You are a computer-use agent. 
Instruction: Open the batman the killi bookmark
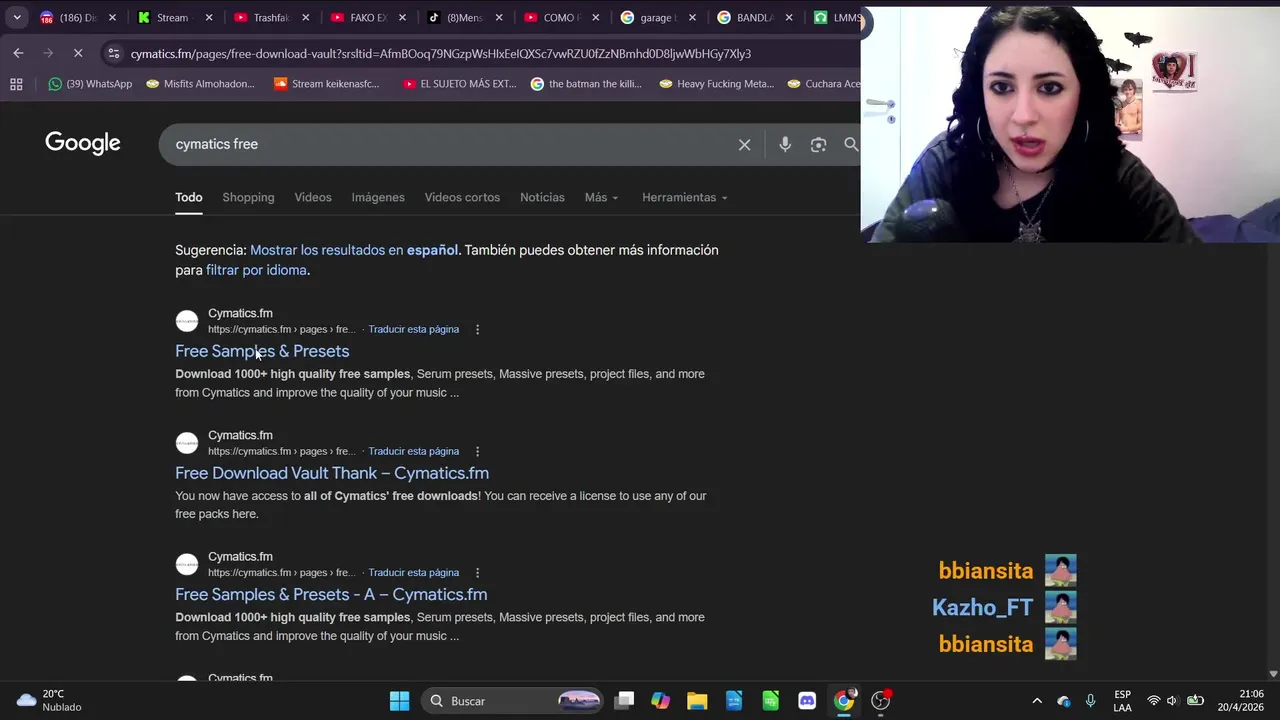coord(587,84)
